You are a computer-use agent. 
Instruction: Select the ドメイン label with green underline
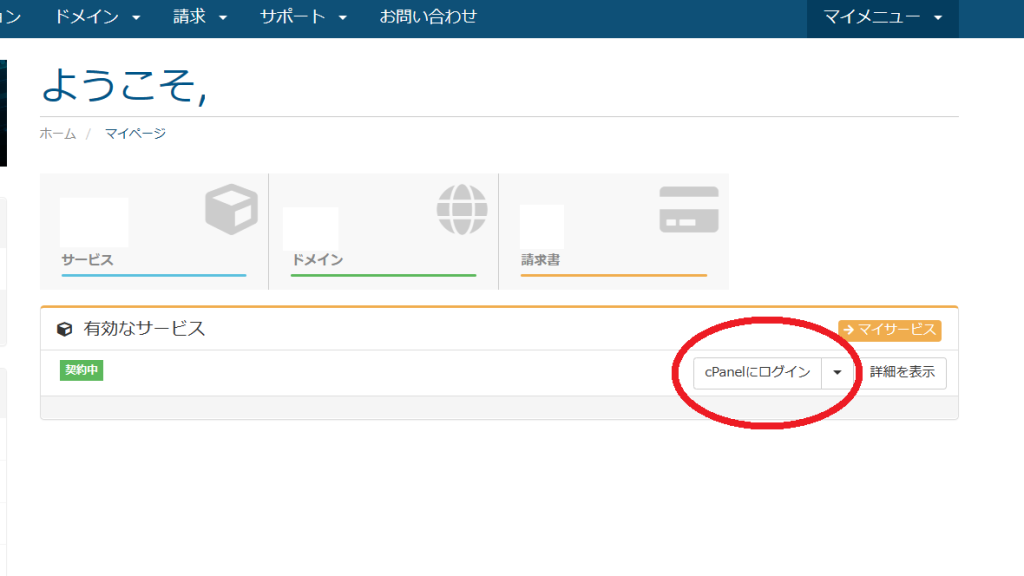[317, 260]
